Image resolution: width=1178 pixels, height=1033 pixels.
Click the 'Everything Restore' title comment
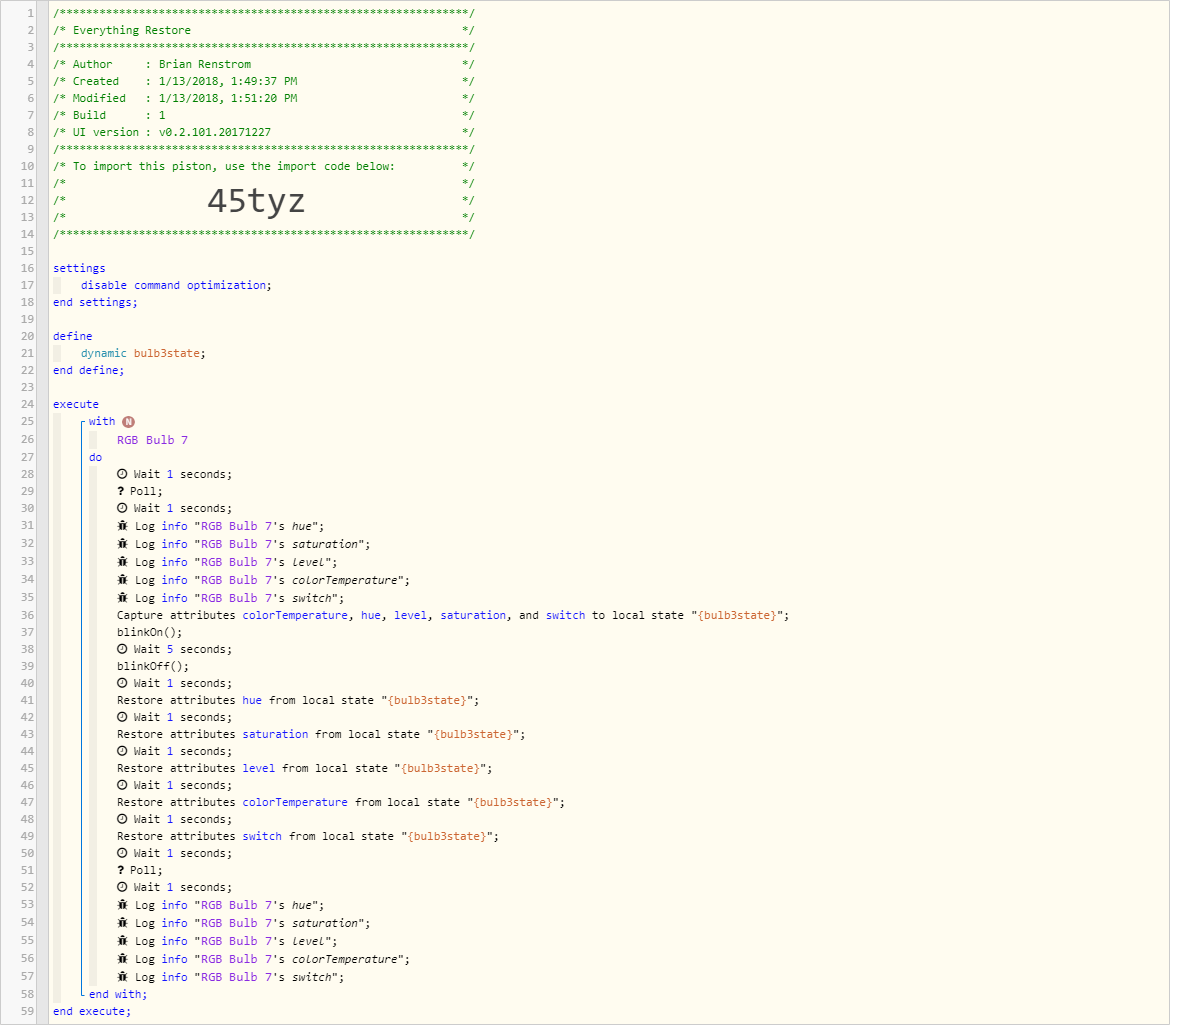coord(264,30)
